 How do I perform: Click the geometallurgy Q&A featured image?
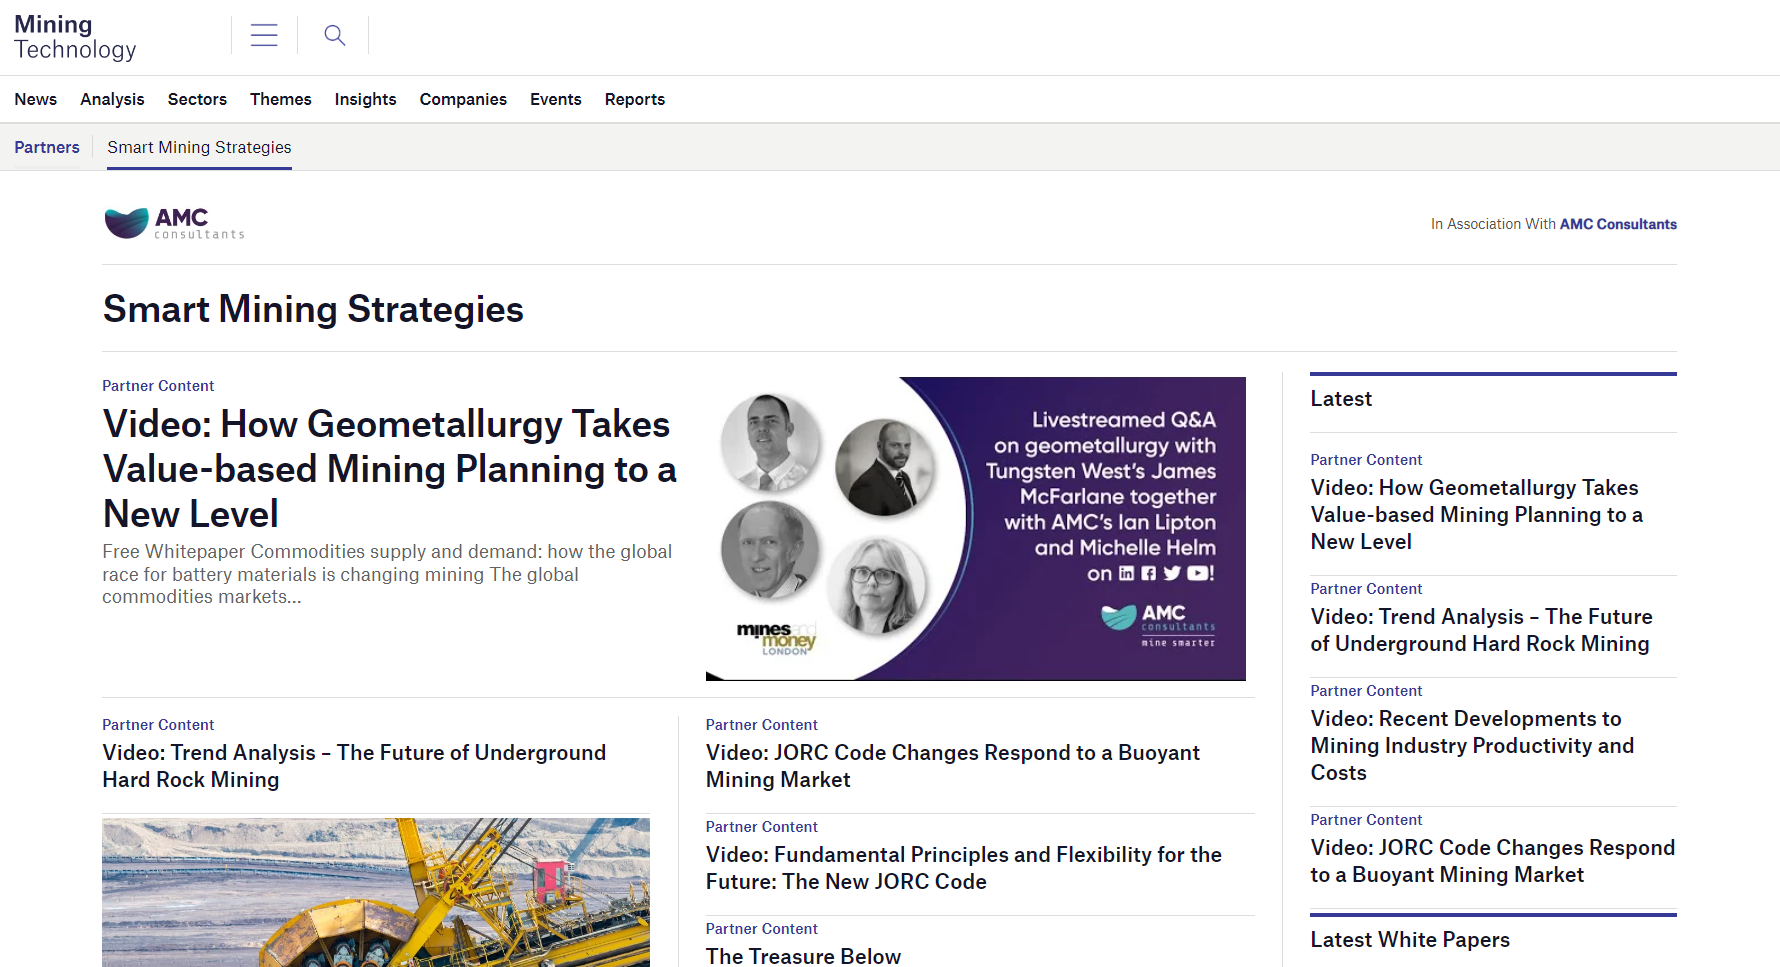(x=975, y=528)
